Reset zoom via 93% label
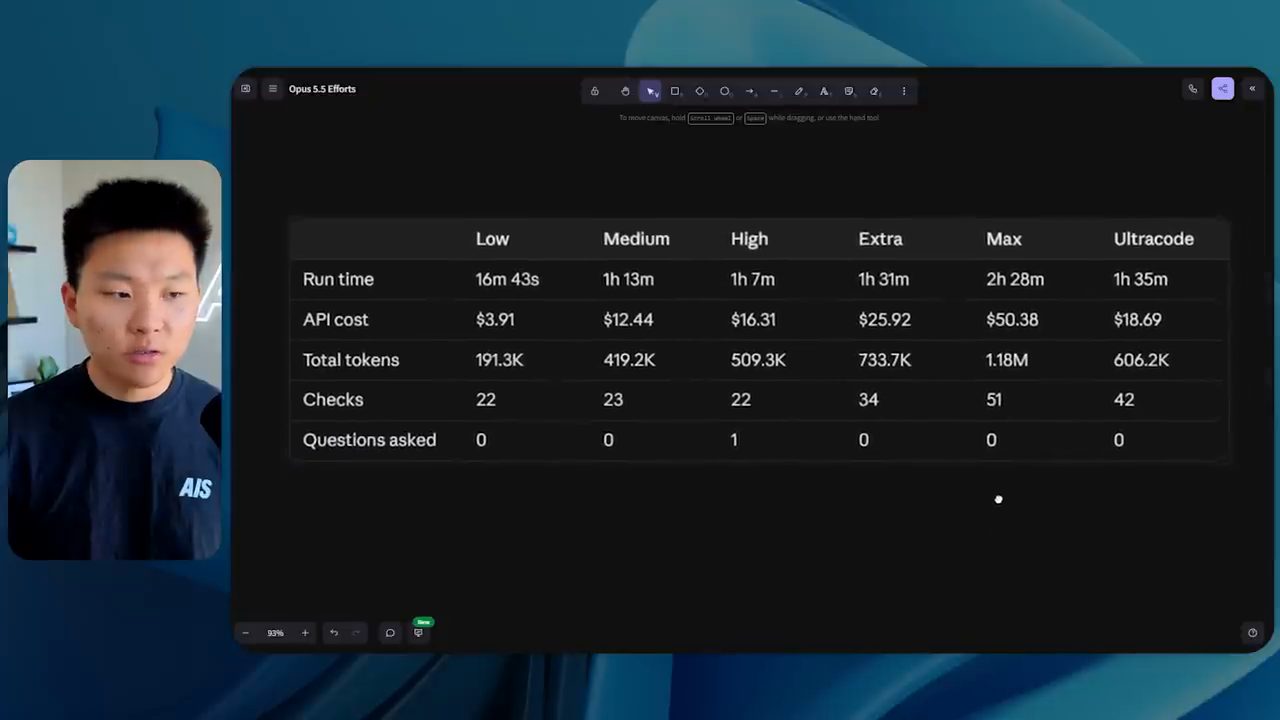Screen dimensions: 1280x720 point(275,633)
